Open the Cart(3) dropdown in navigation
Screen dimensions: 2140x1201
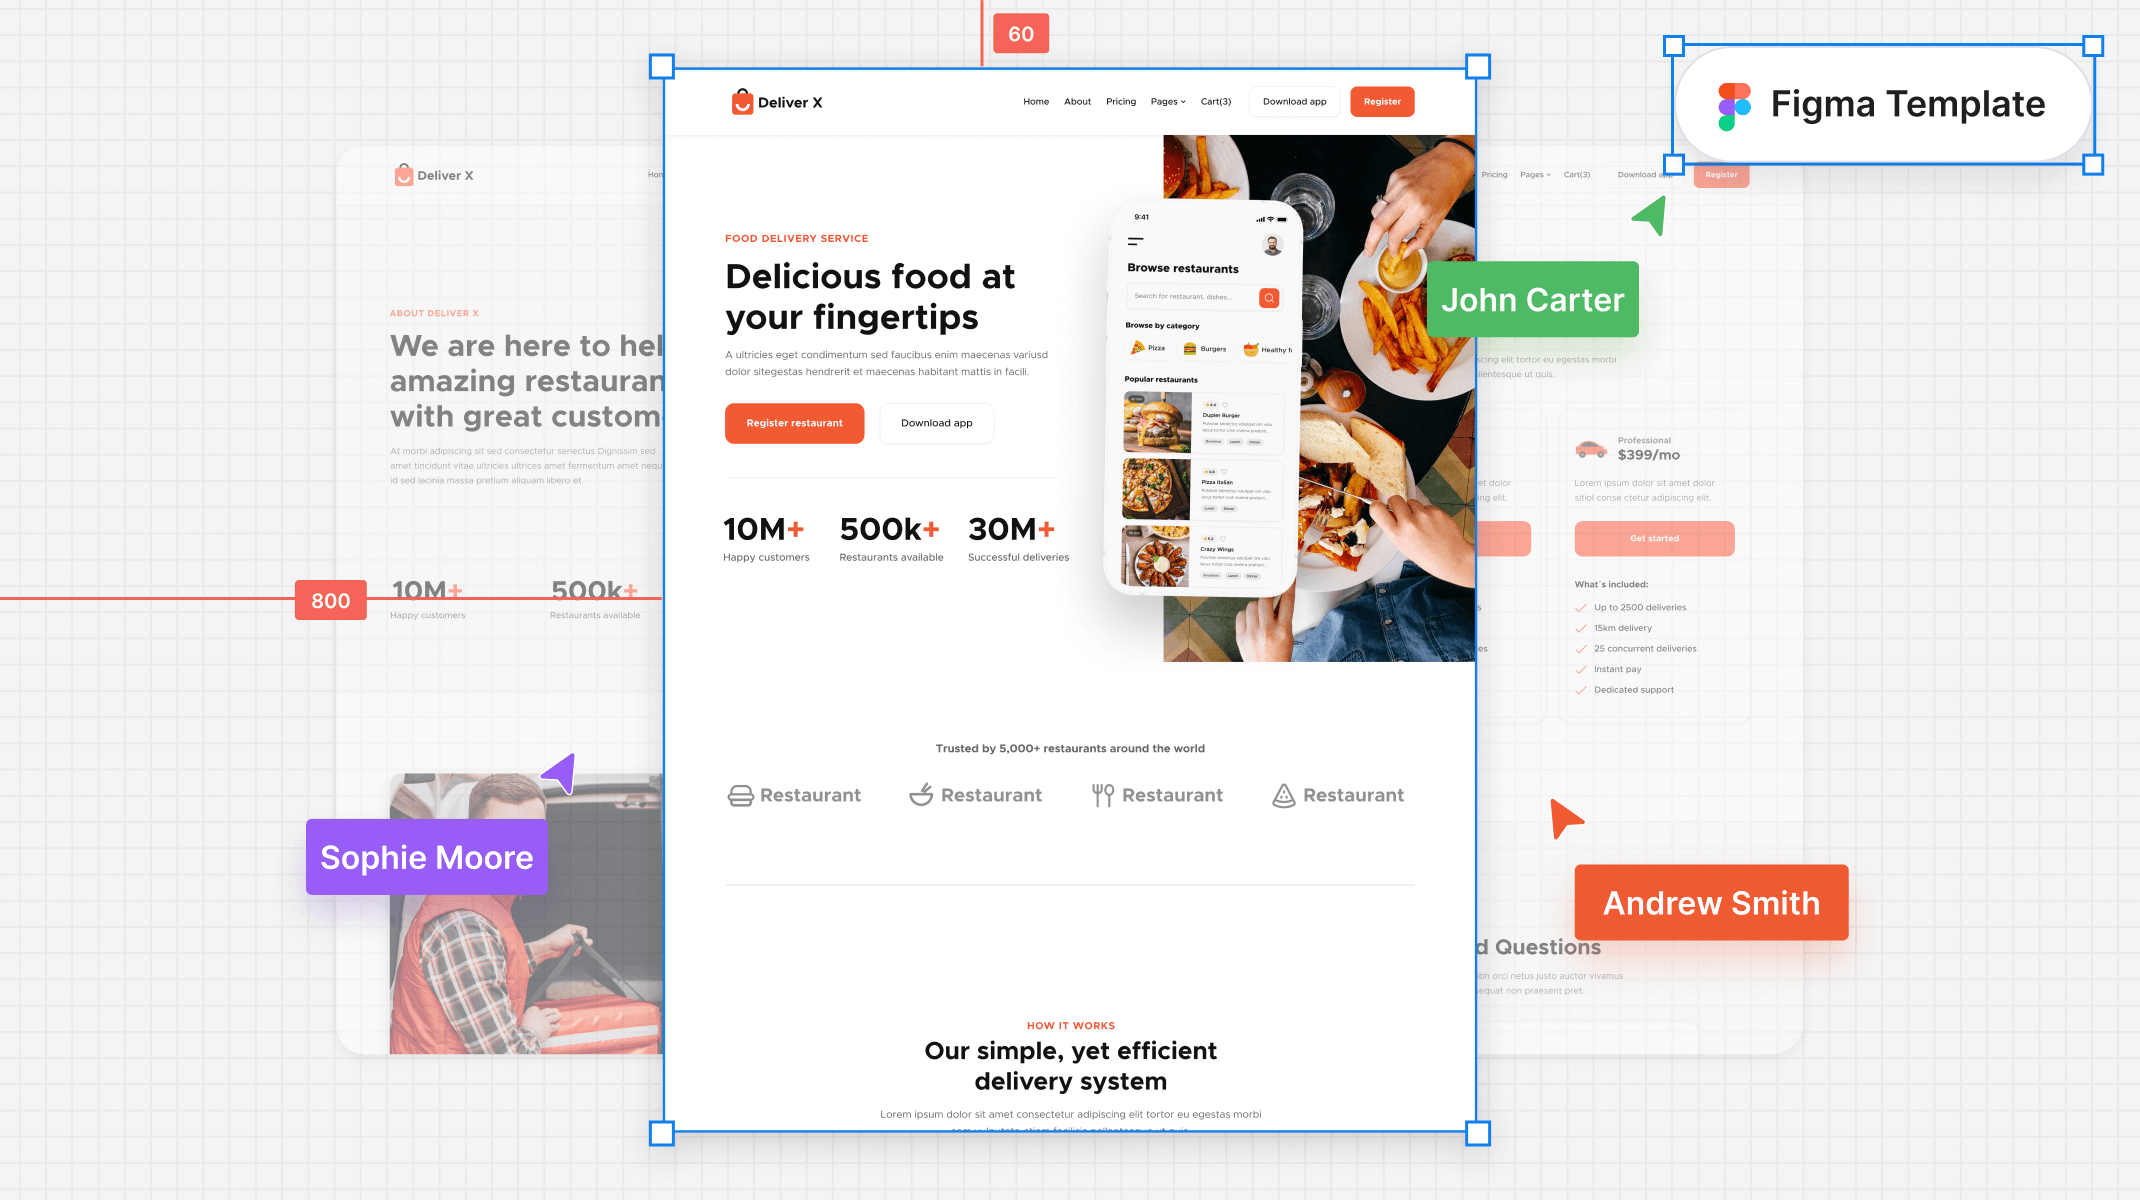tap(1217, 101)
